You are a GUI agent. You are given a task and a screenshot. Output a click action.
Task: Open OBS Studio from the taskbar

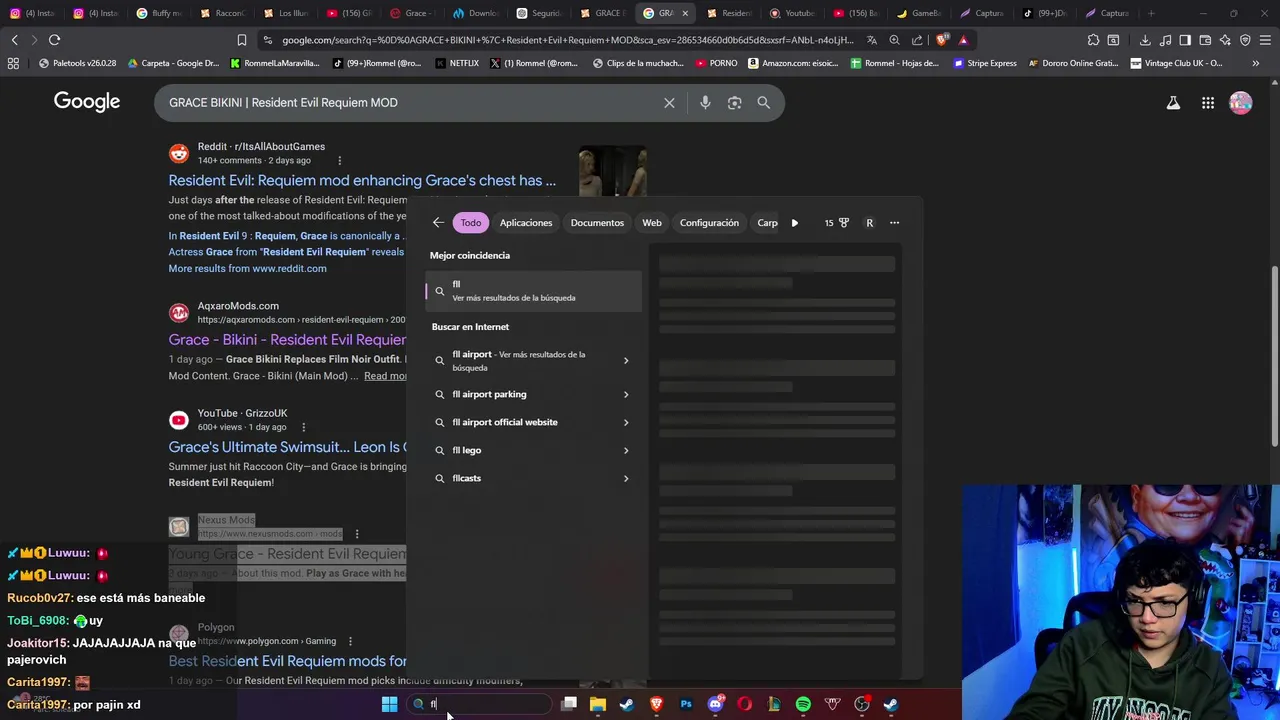862,704
